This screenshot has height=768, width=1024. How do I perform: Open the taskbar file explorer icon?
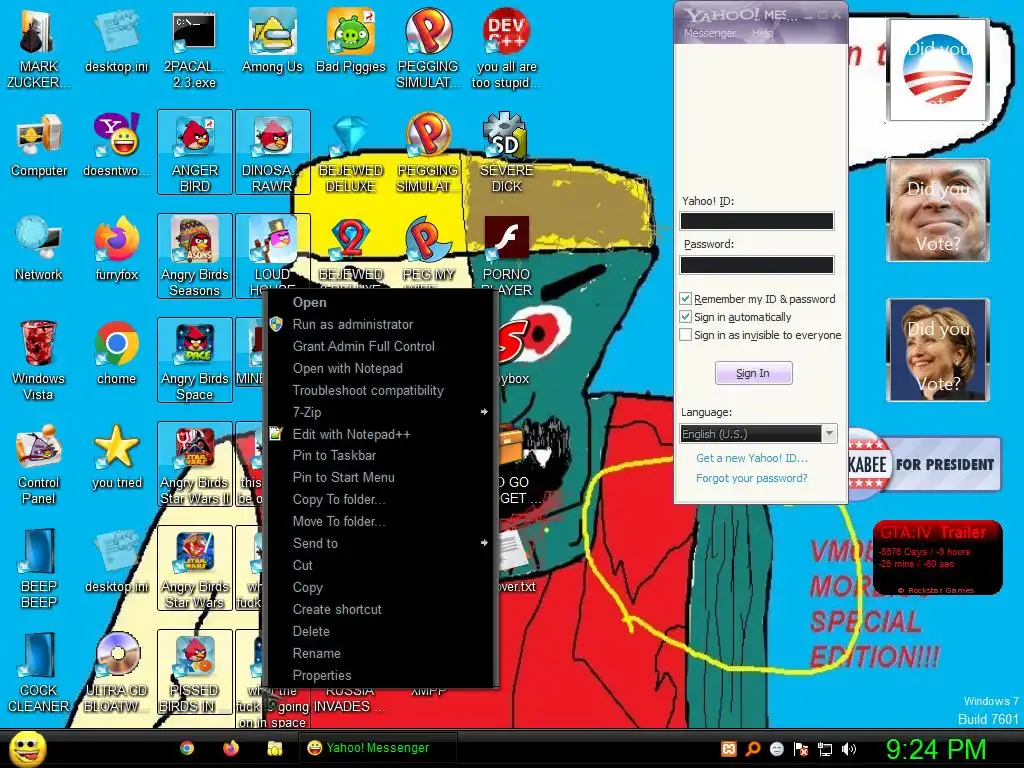click(x=274, y=748)
